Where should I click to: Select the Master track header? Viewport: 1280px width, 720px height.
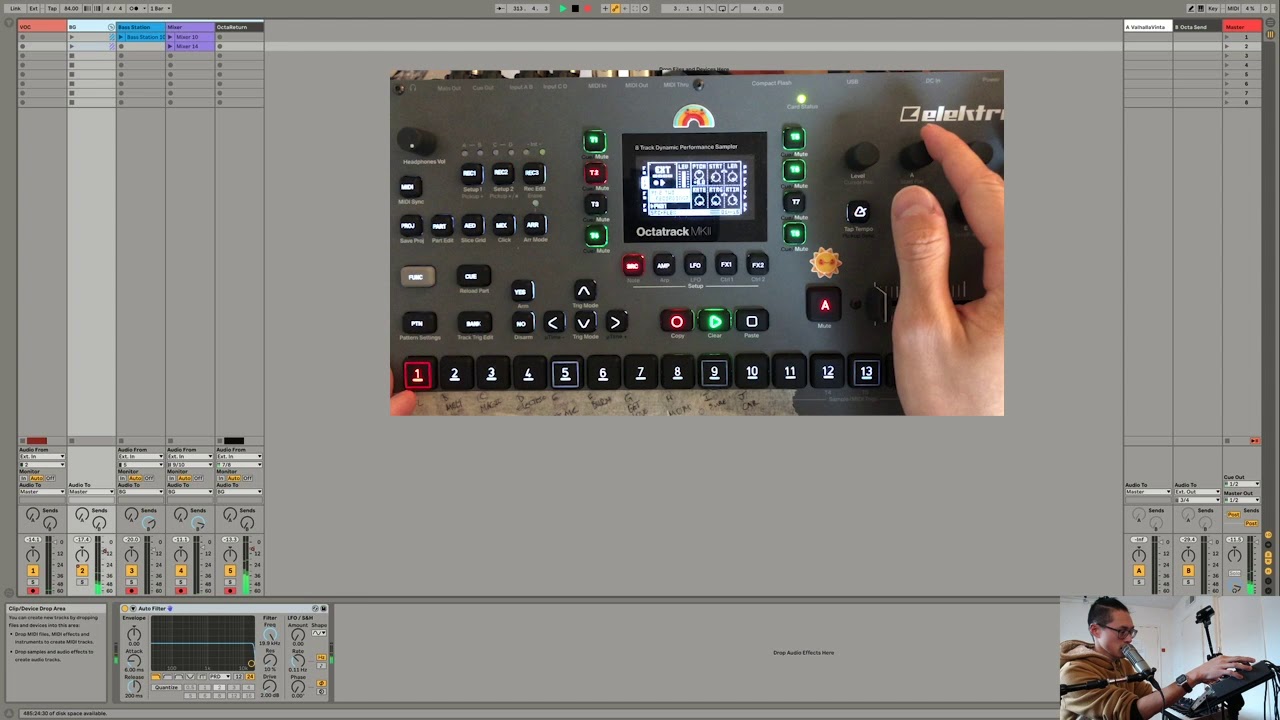[x=1243, y=27]
